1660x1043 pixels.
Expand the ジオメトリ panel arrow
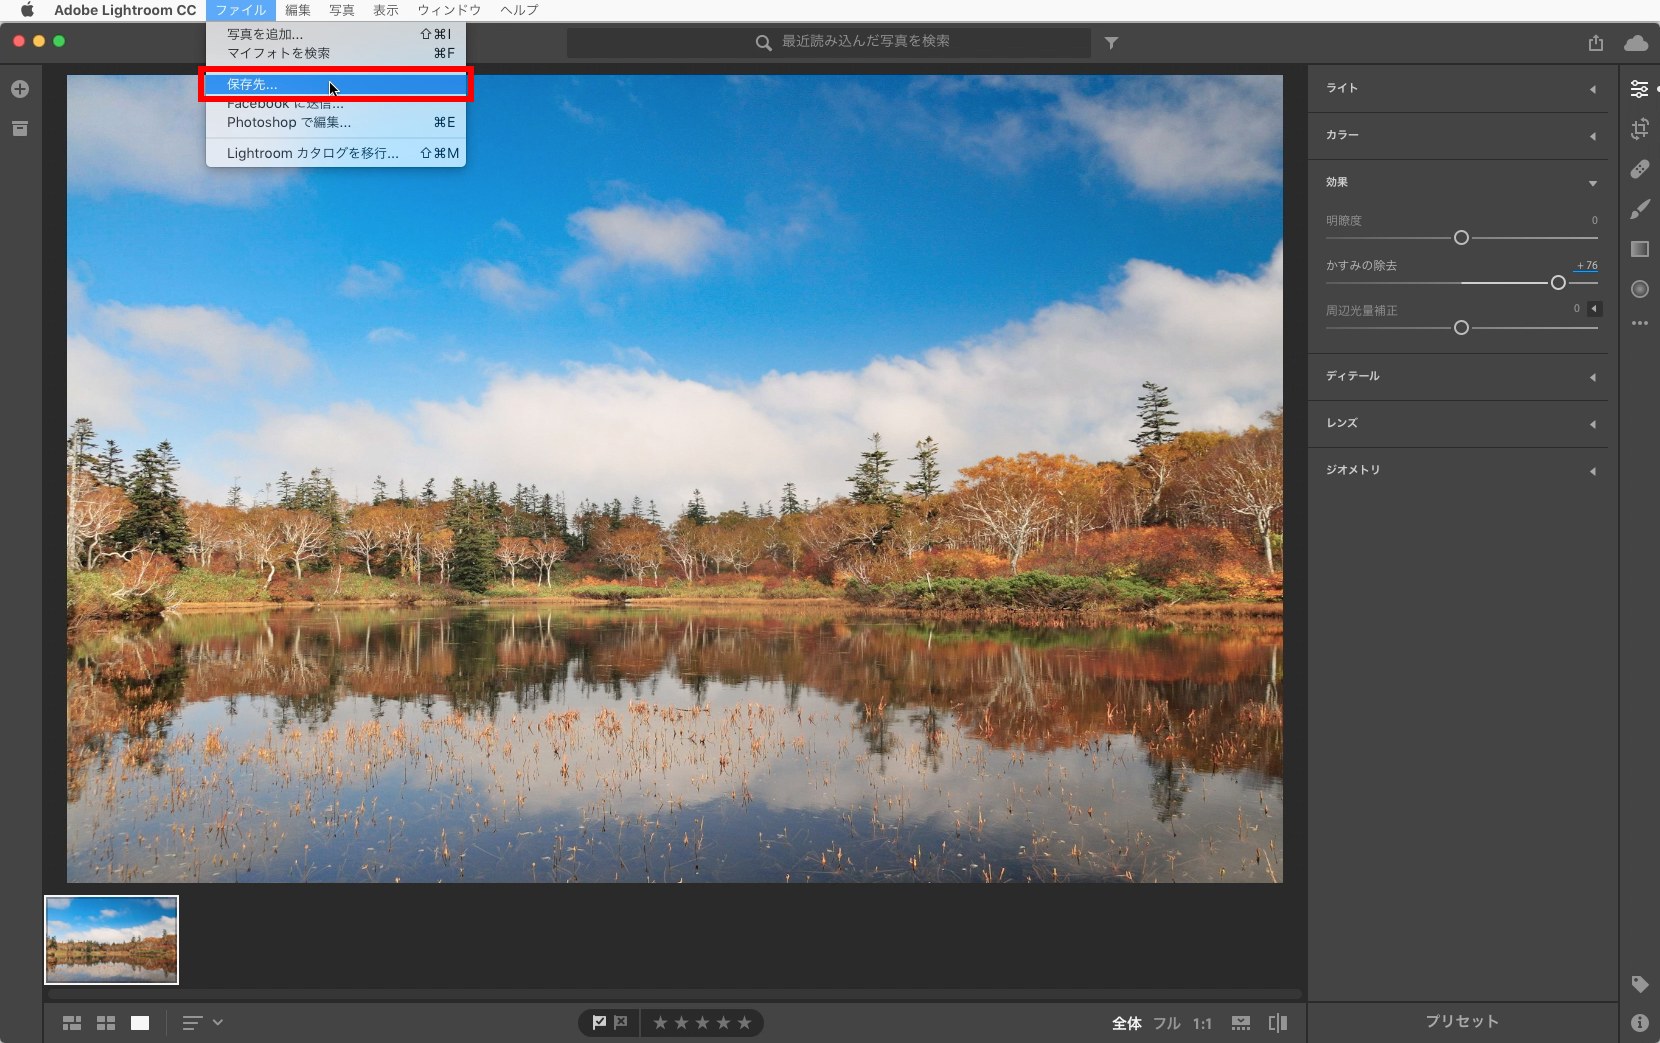pos(1593,471)
